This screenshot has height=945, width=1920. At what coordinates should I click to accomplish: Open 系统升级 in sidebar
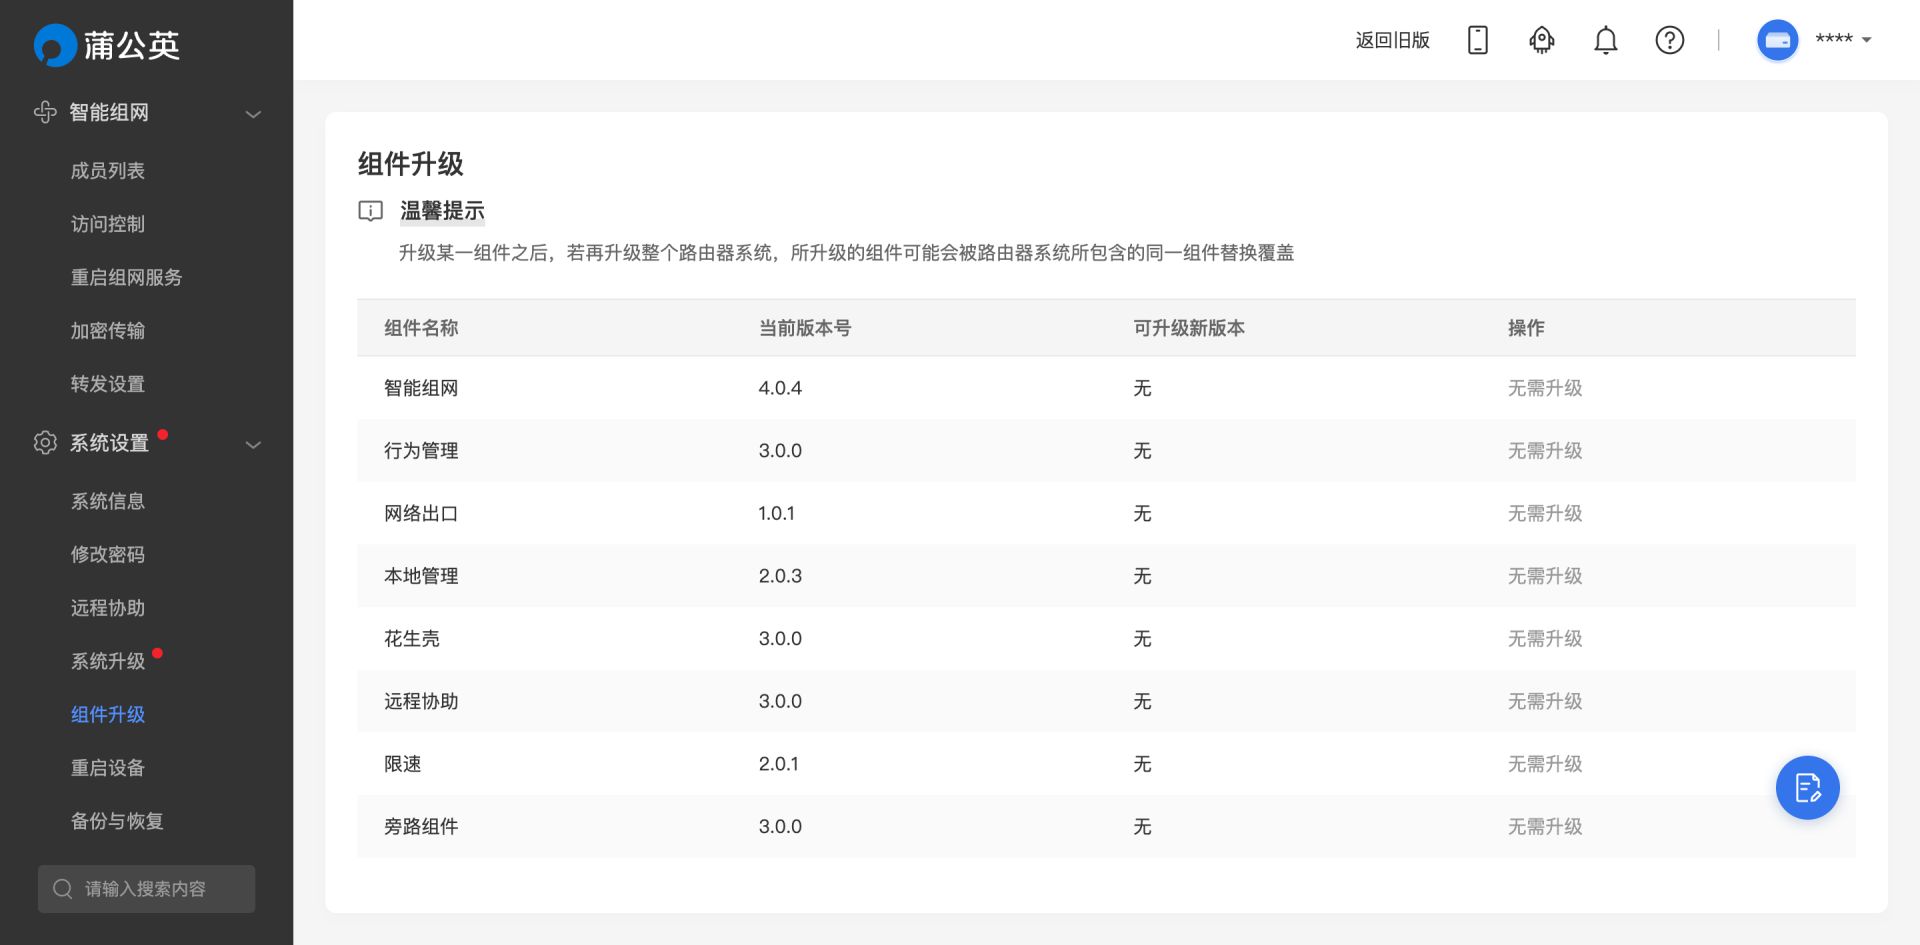click(108, 661)
